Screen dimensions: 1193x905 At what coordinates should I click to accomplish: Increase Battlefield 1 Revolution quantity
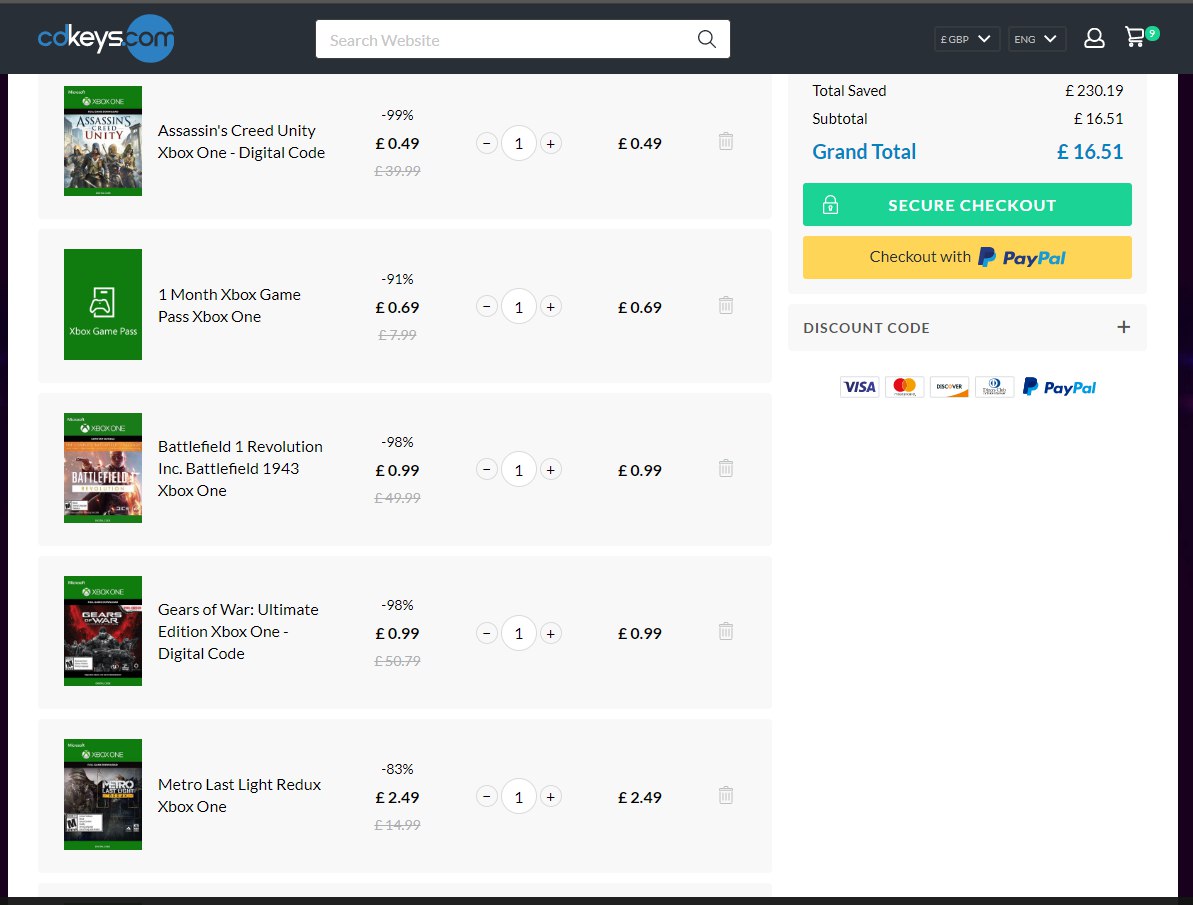click(551, 470)
